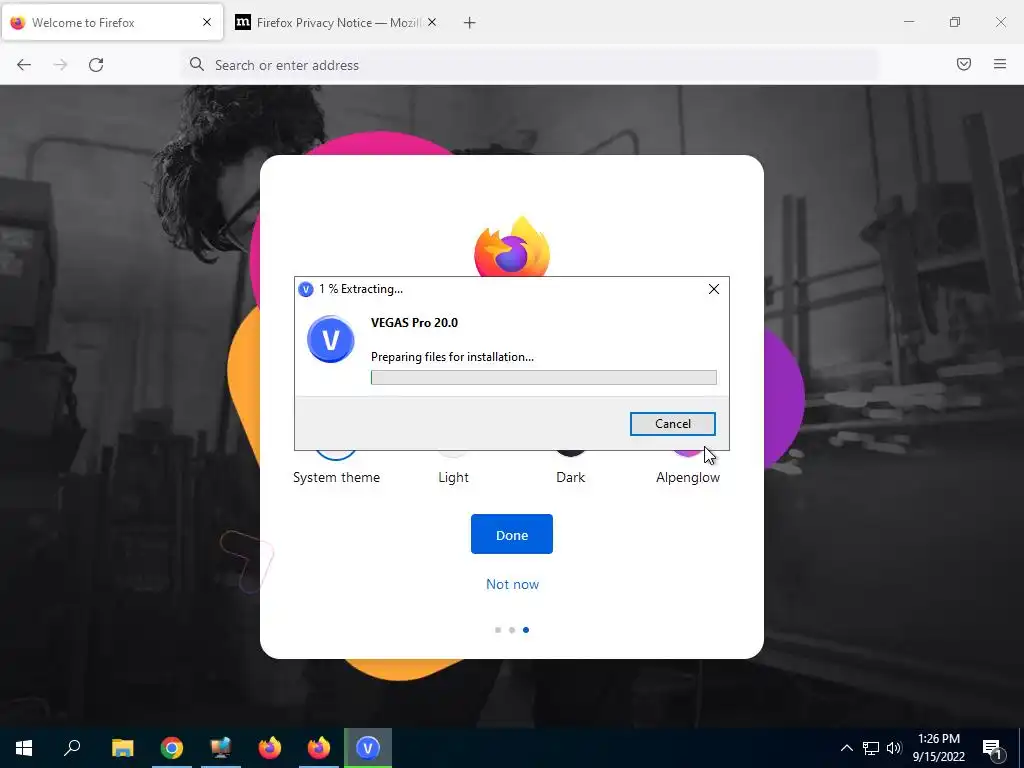Click the first step indicator dot
1024x768 pixels.
click(x=498, y=630)
